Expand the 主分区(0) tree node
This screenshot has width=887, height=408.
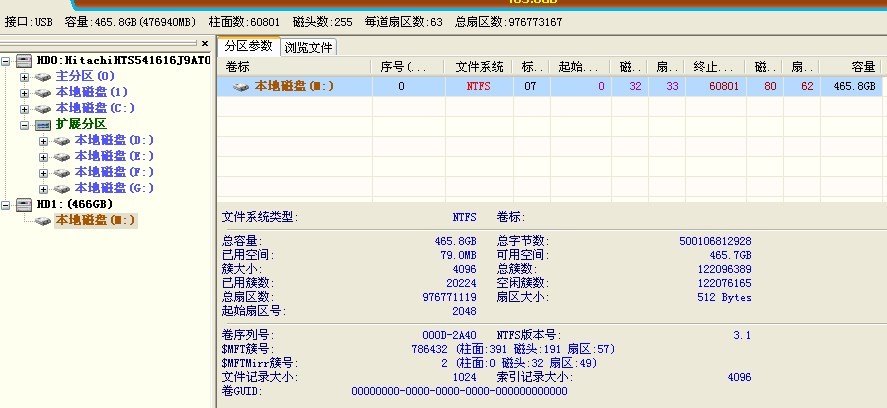tap(24, 77)
